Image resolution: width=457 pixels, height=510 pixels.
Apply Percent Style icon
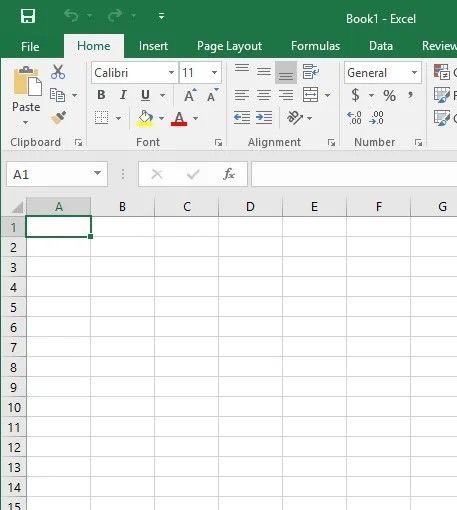389,96
